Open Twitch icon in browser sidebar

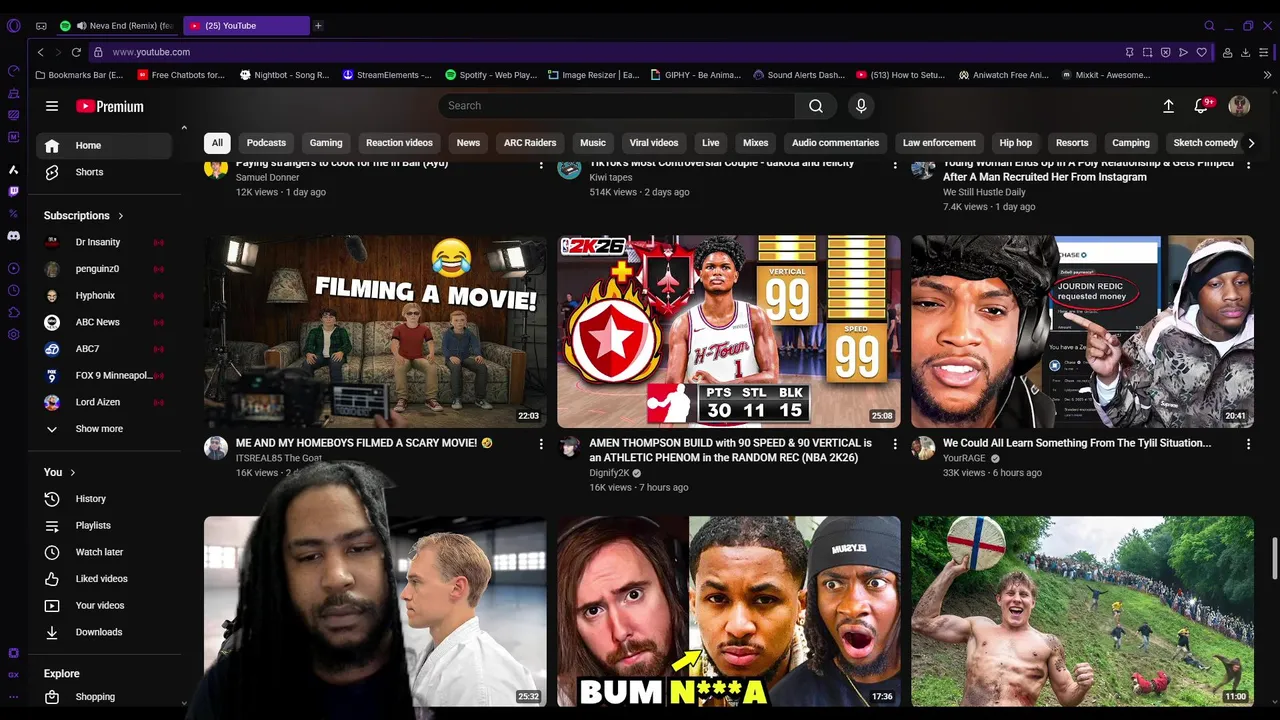point(14,191)
